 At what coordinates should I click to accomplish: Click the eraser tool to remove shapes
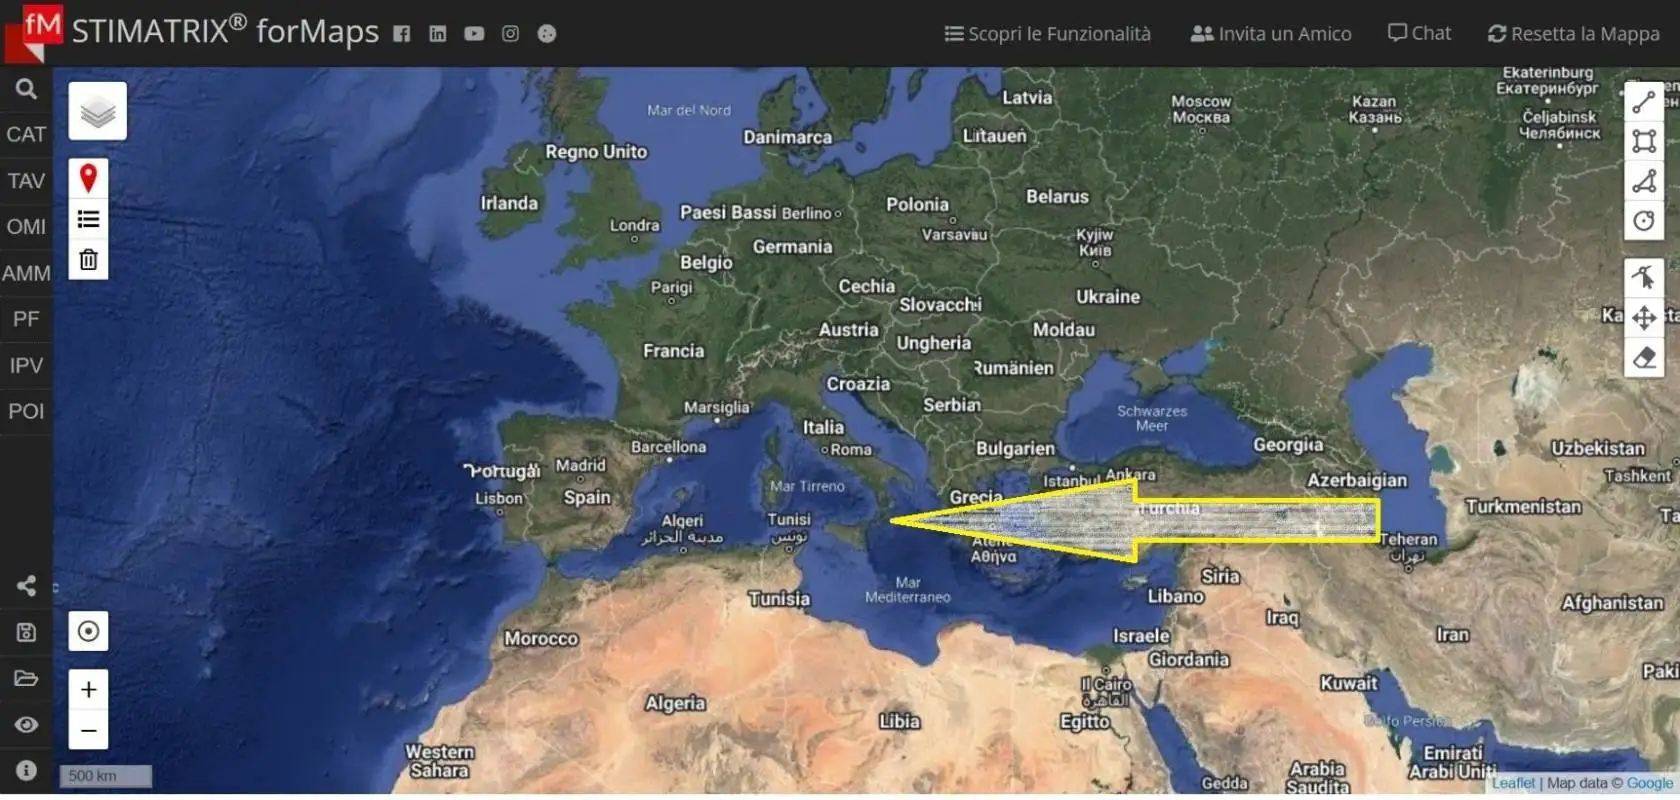(1644, 358)
